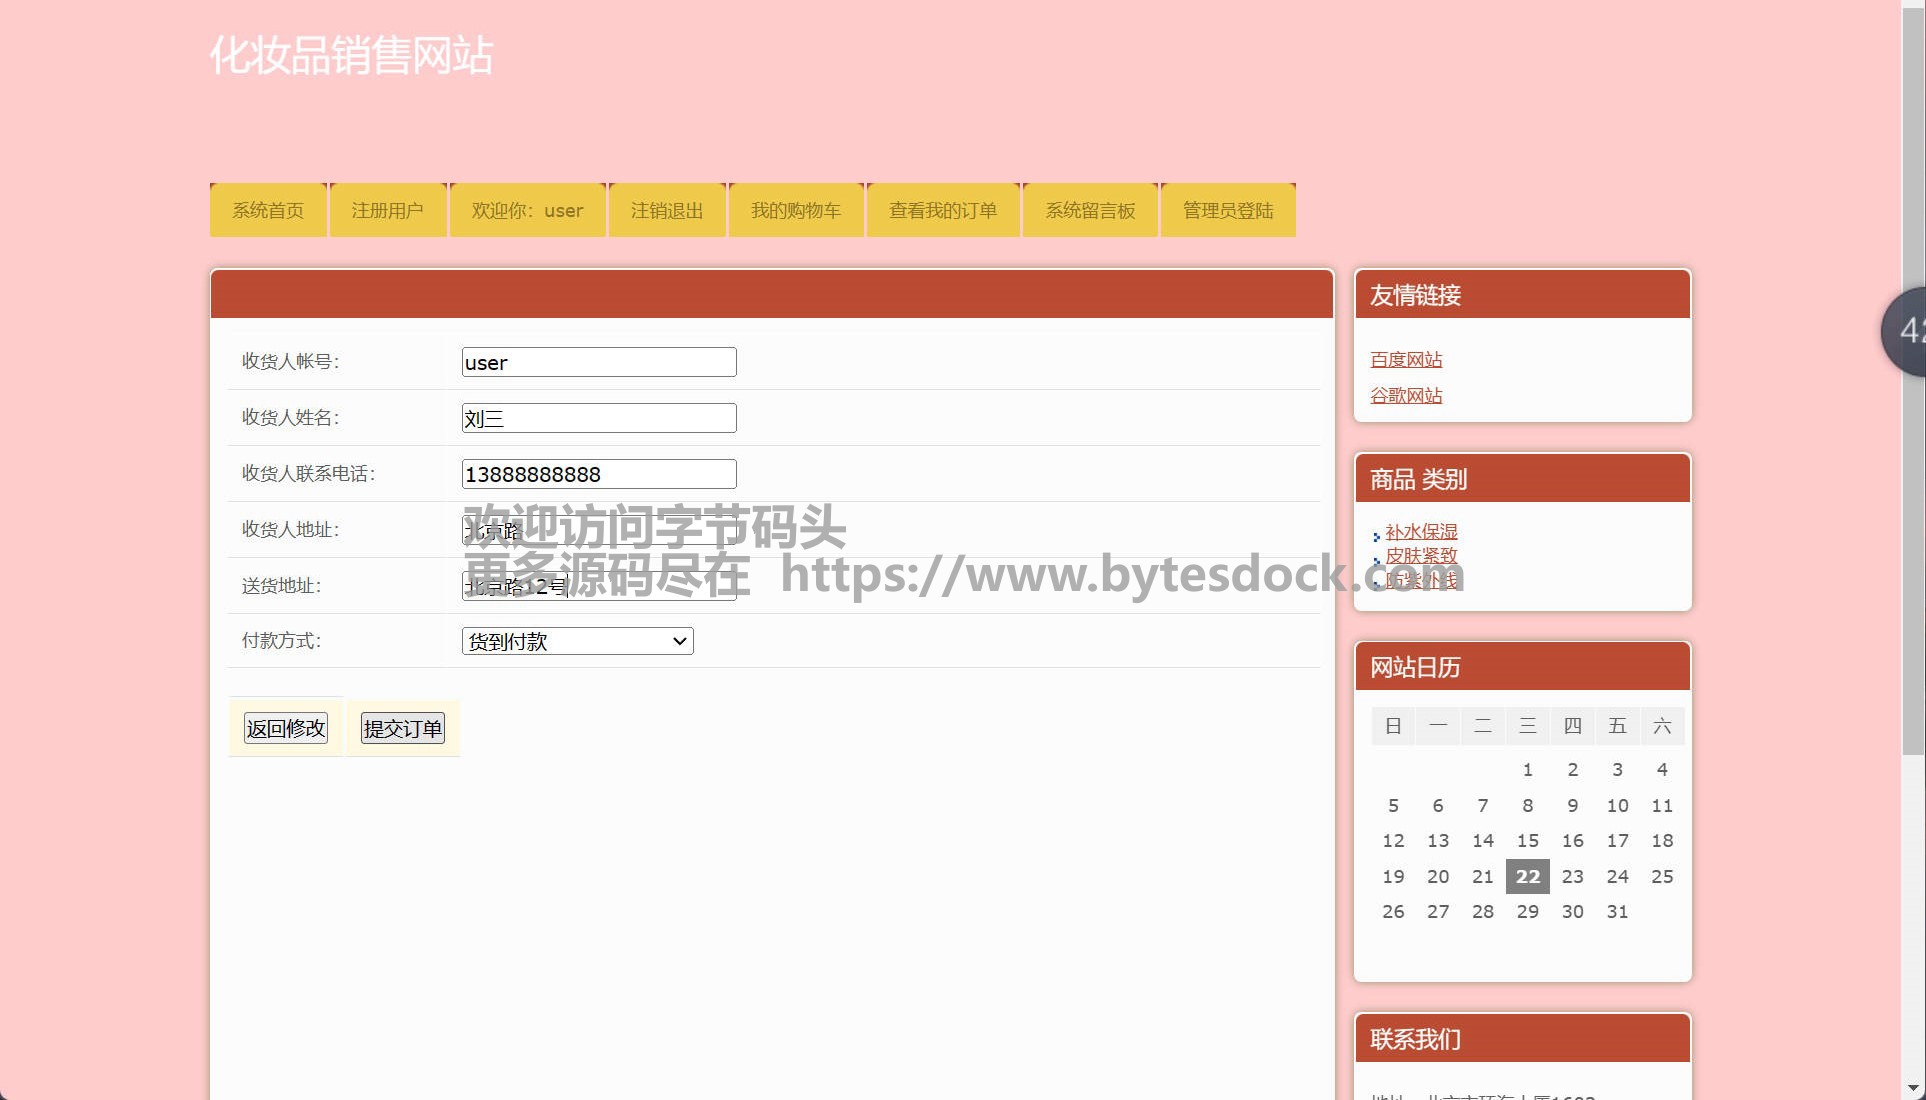Open the 谷歌网站 link

1406,396
